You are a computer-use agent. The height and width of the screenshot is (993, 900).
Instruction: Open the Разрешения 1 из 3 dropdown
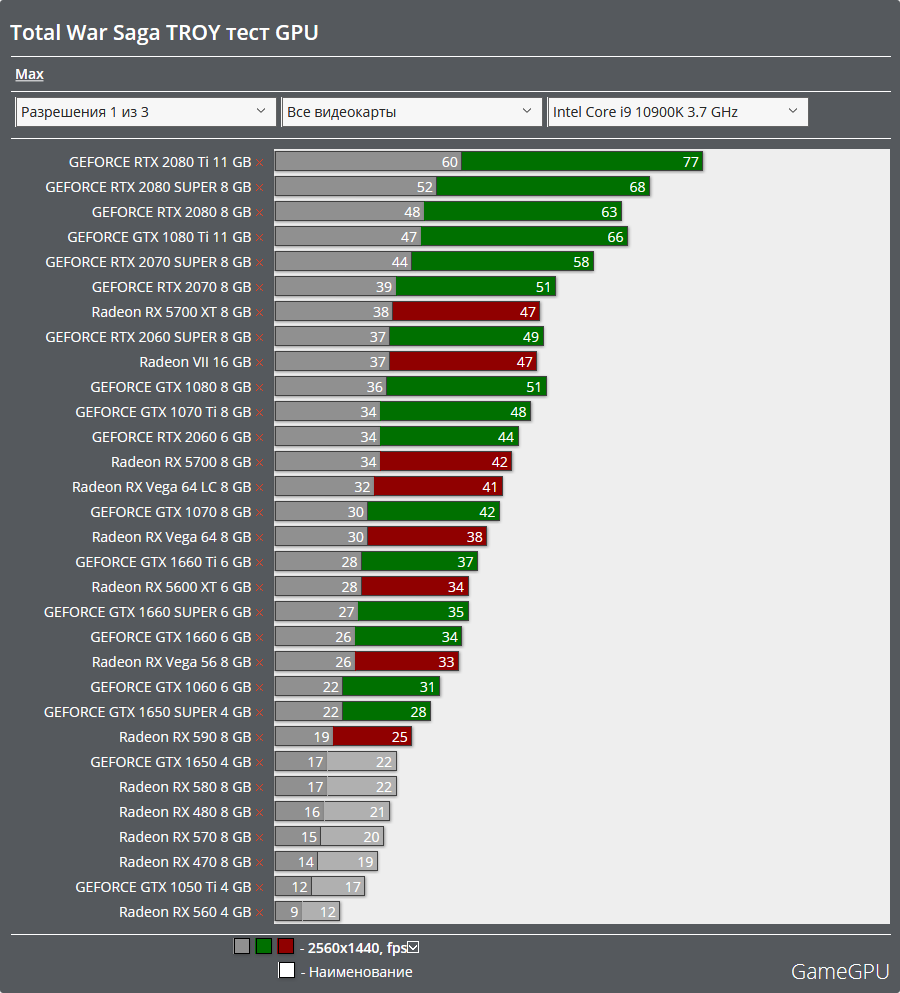pos(145,112)
